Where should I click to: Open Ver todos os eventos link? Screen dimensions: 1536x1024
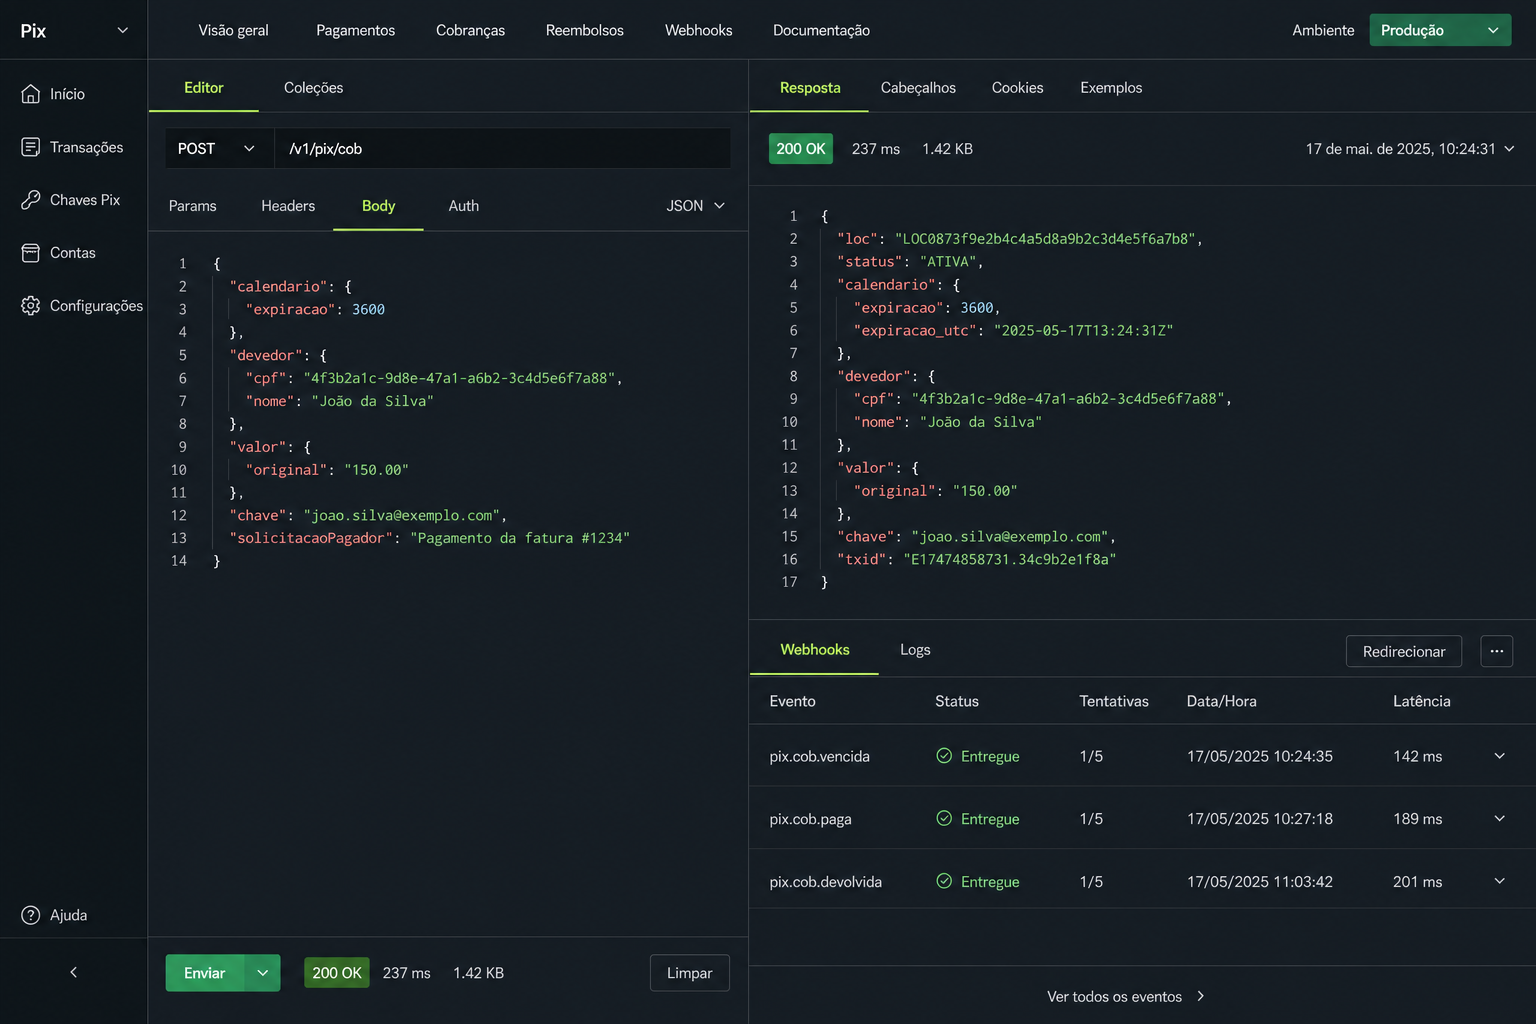[x=1126, y=996]
